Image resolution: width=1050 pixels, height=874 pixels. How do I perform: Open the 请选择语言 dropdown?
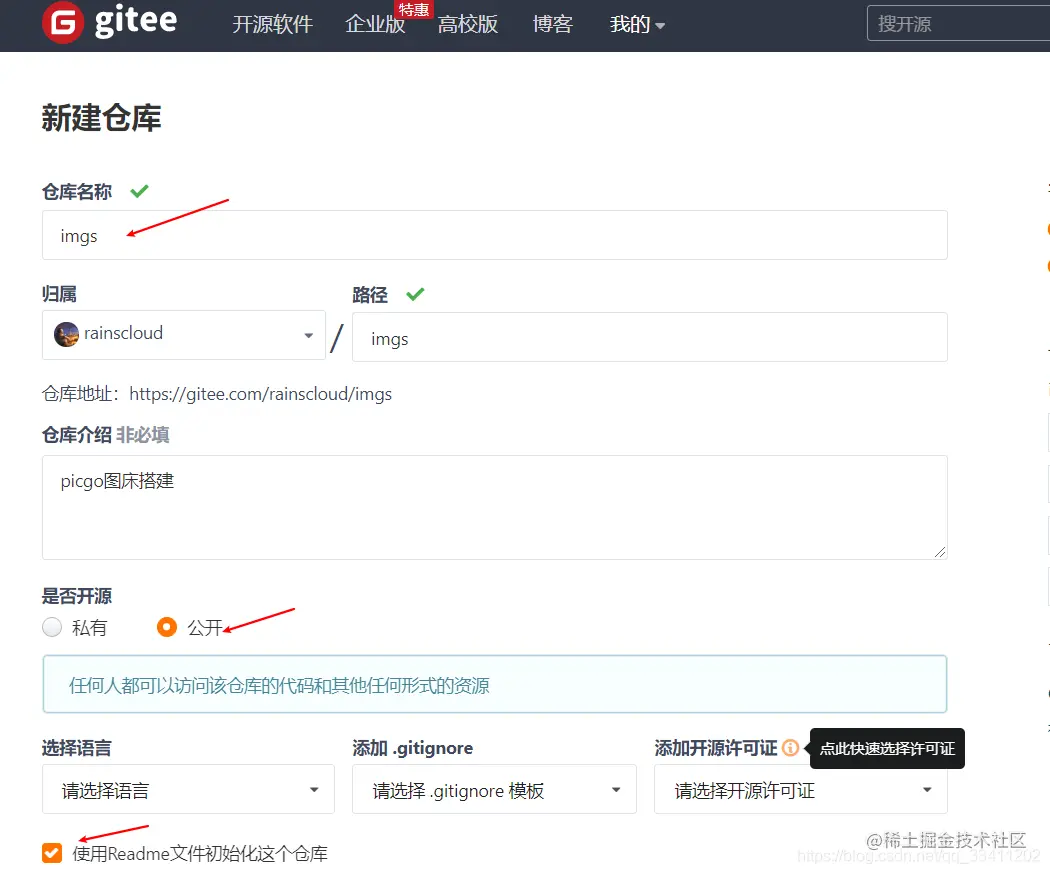[x=188, y=790]
